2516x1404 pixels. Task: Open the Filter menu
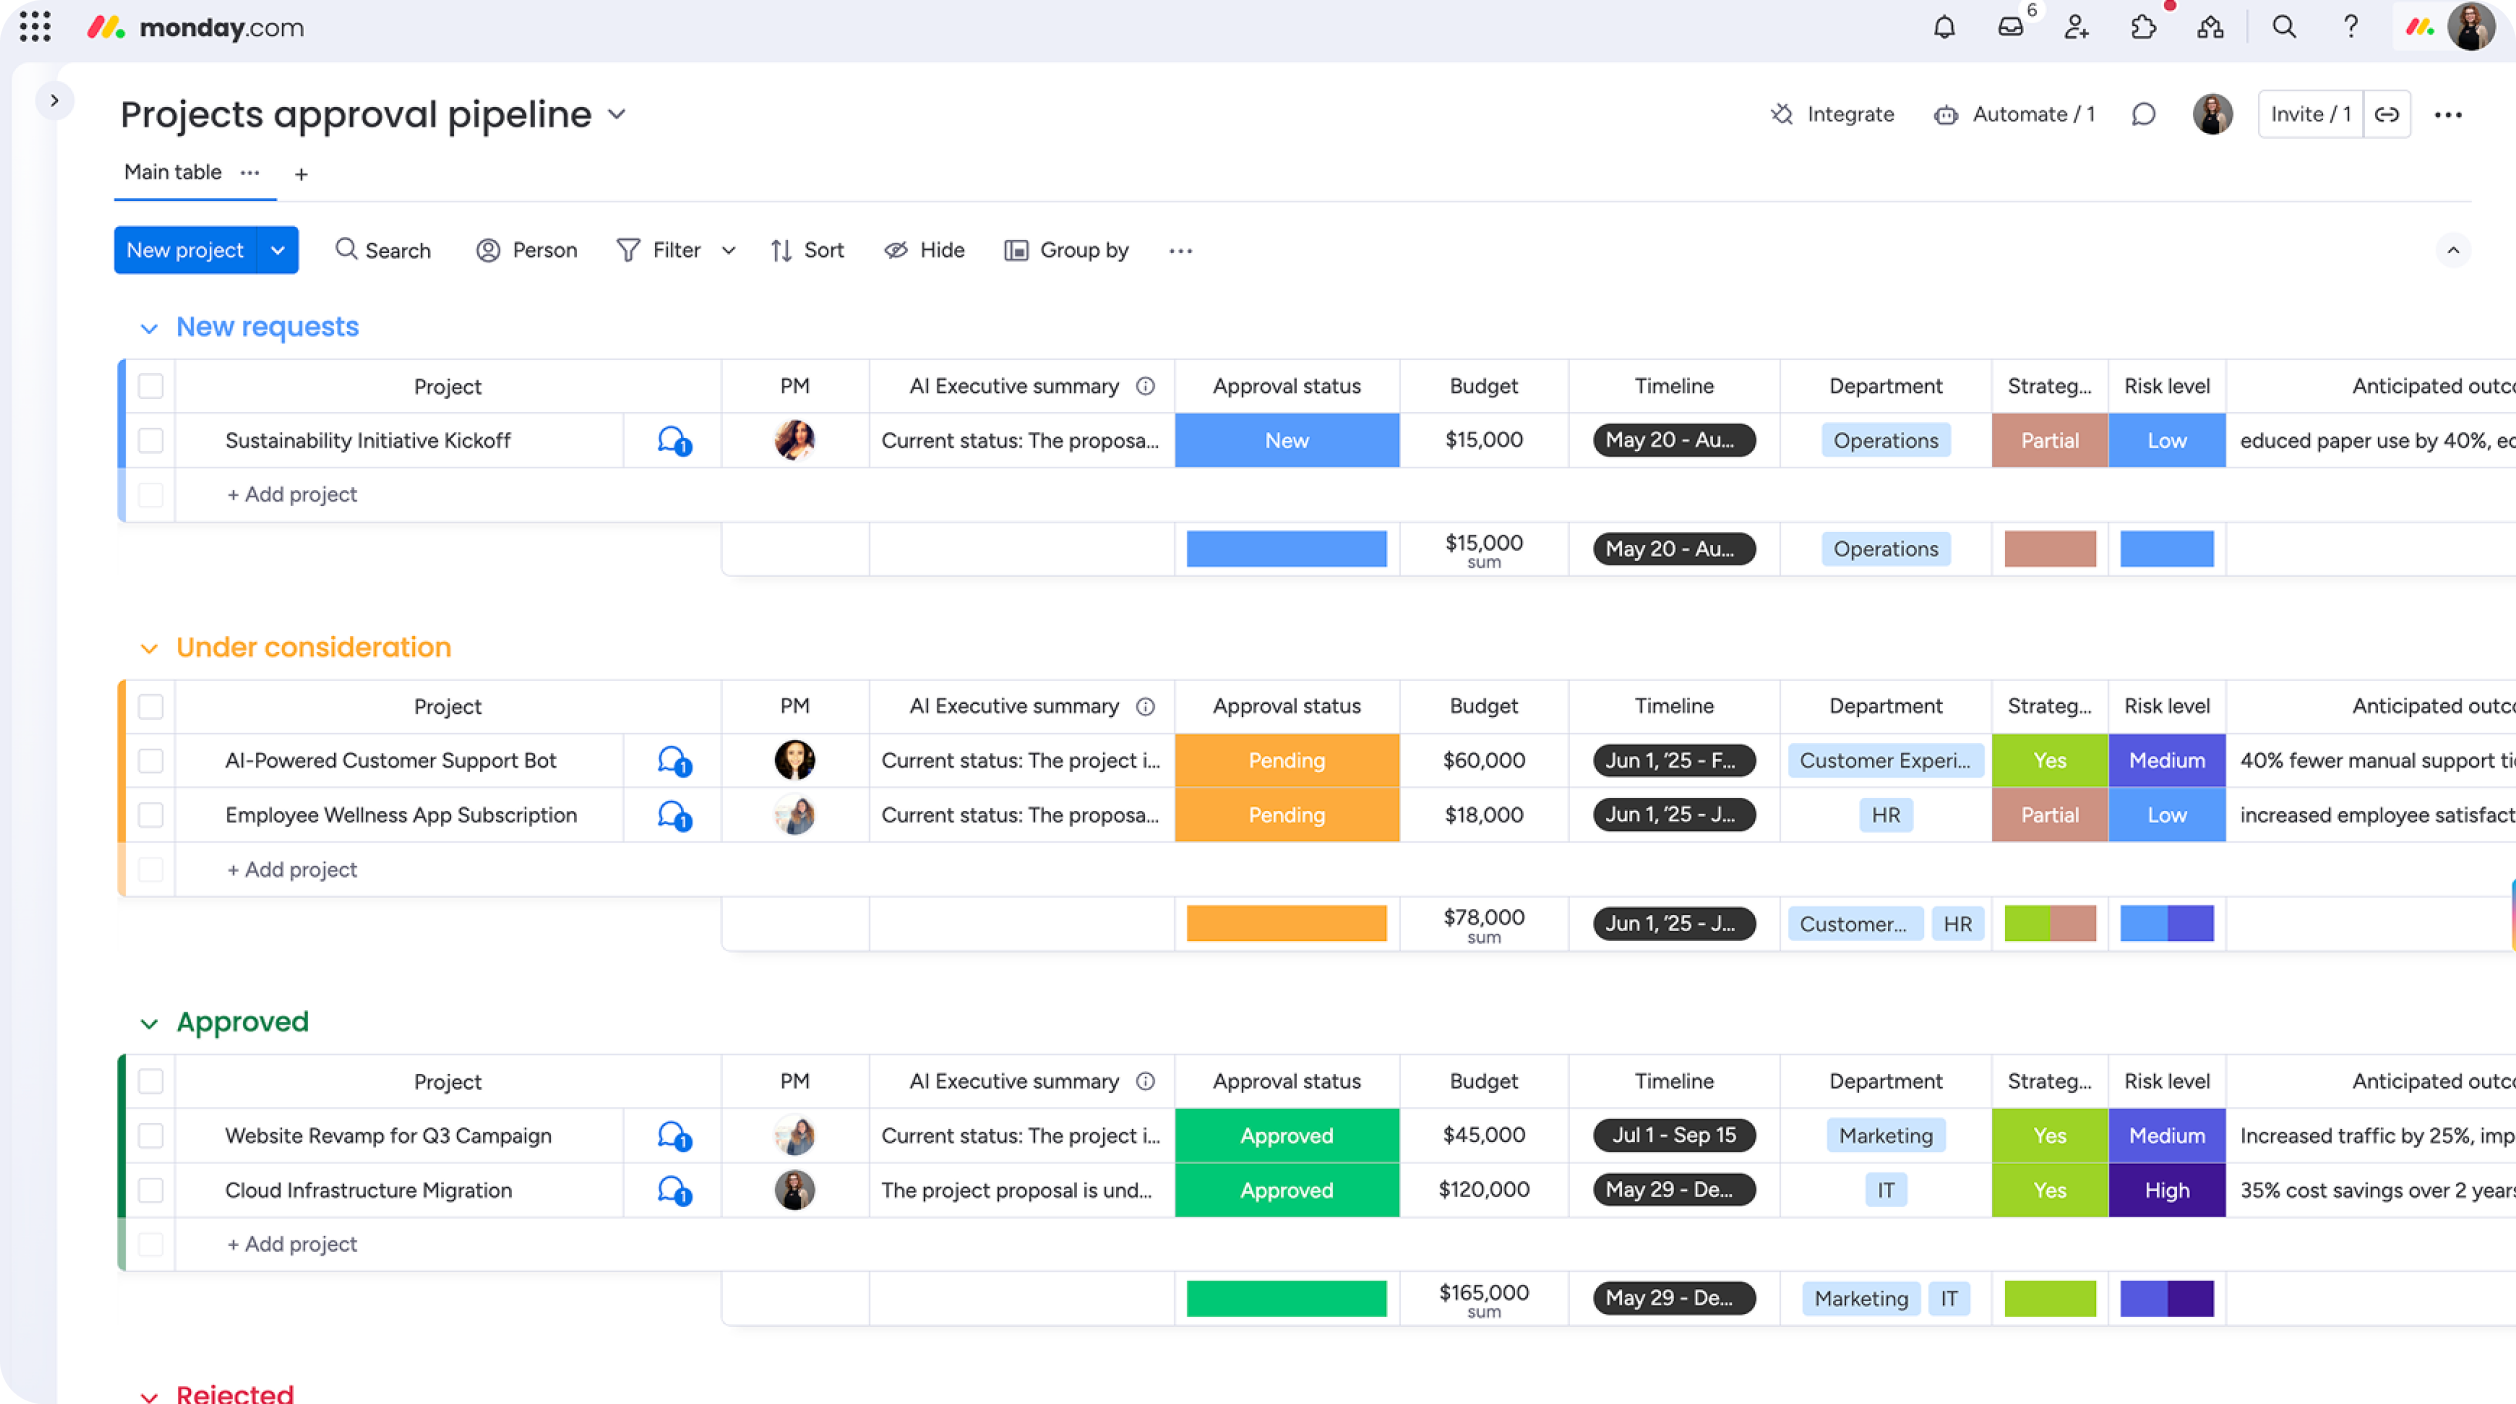pos(660,251)
